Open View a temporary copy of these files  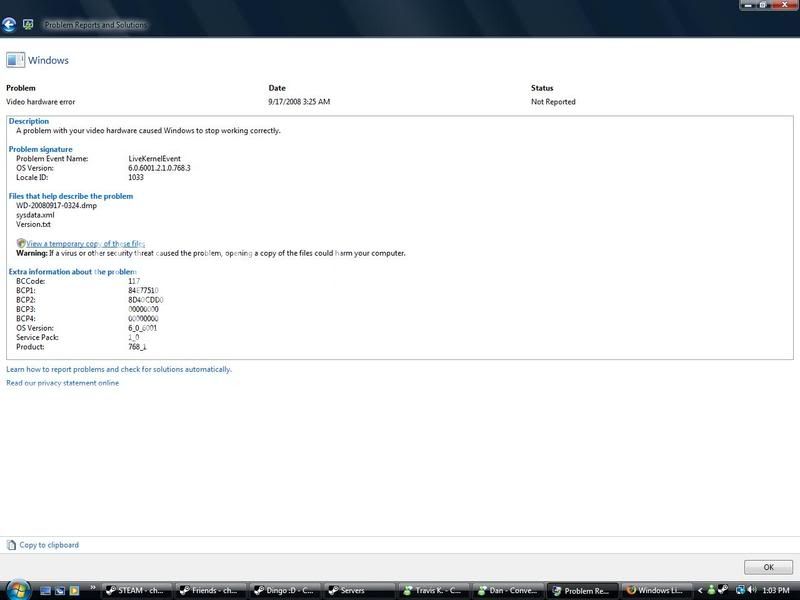click(x=86, y=243)
